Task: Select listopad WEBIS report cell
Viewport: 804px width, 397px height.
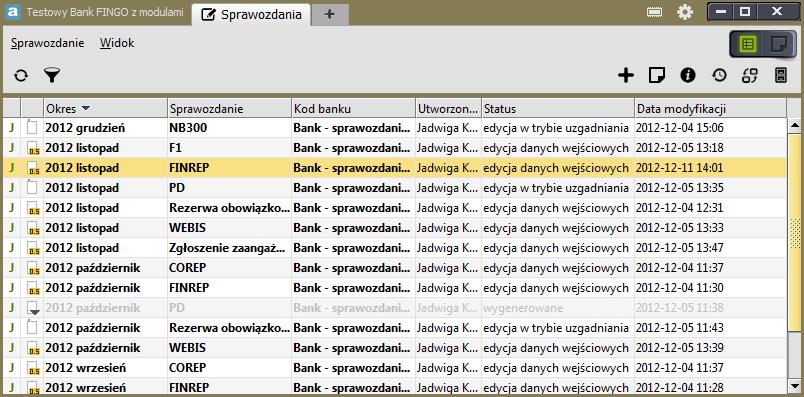Action: (x=229, y=228)
